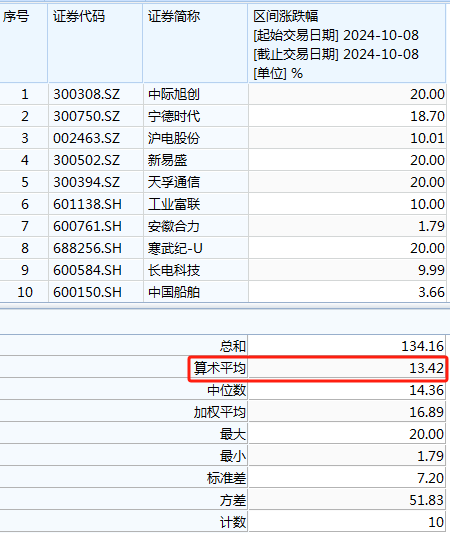The height and width of the screenshot is (535, 450).
Task: Click the highlighted 算术平均 label
Action: (x=220, y=368)
